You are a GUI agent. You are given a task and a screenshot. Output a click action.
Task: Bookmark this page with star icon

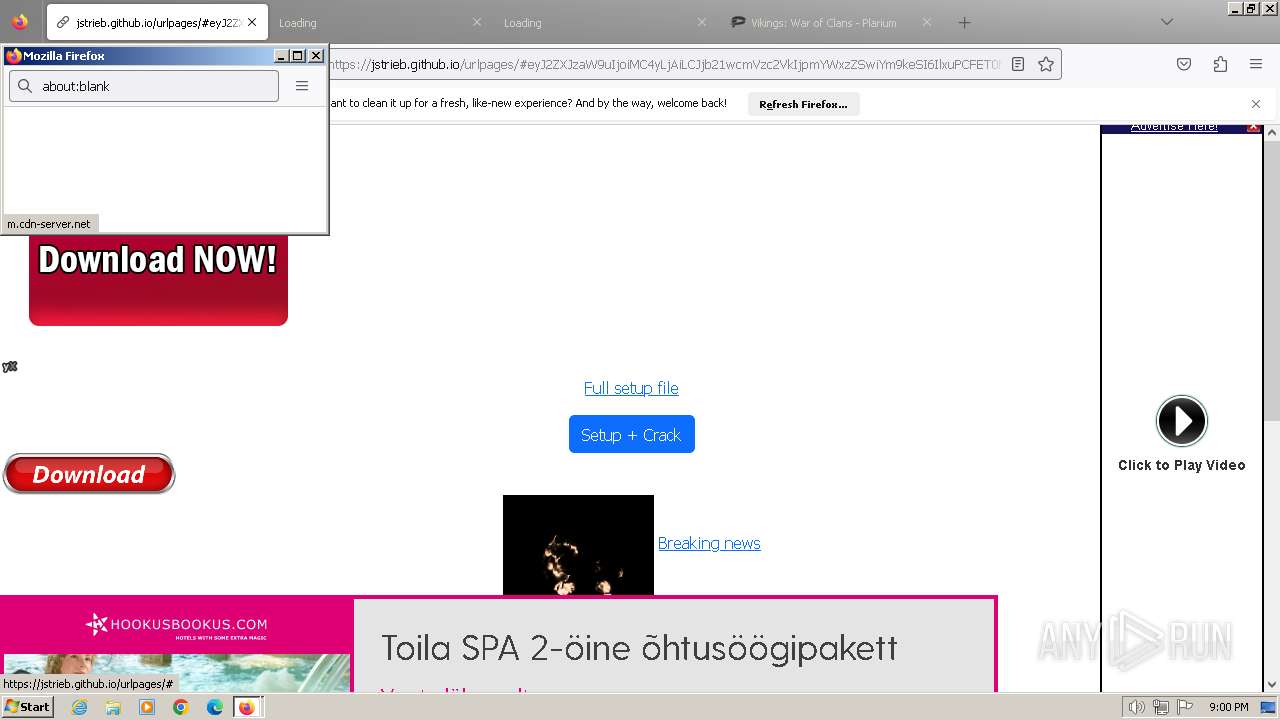[x=1046, y=64]
